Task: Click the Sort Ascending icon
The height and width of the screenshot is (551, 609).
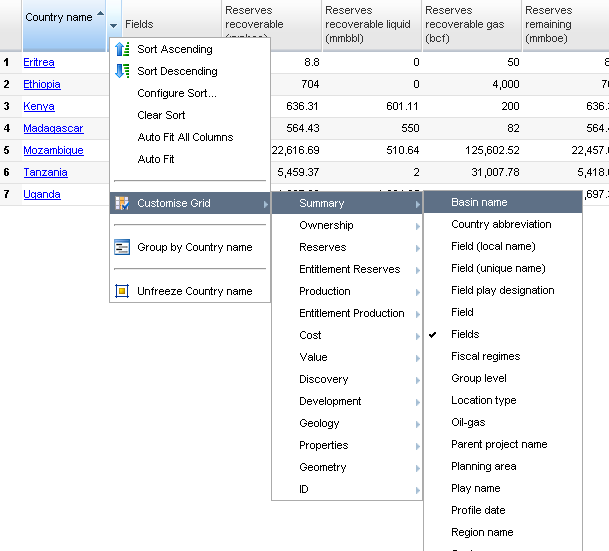Action: (x=122, y=49)
